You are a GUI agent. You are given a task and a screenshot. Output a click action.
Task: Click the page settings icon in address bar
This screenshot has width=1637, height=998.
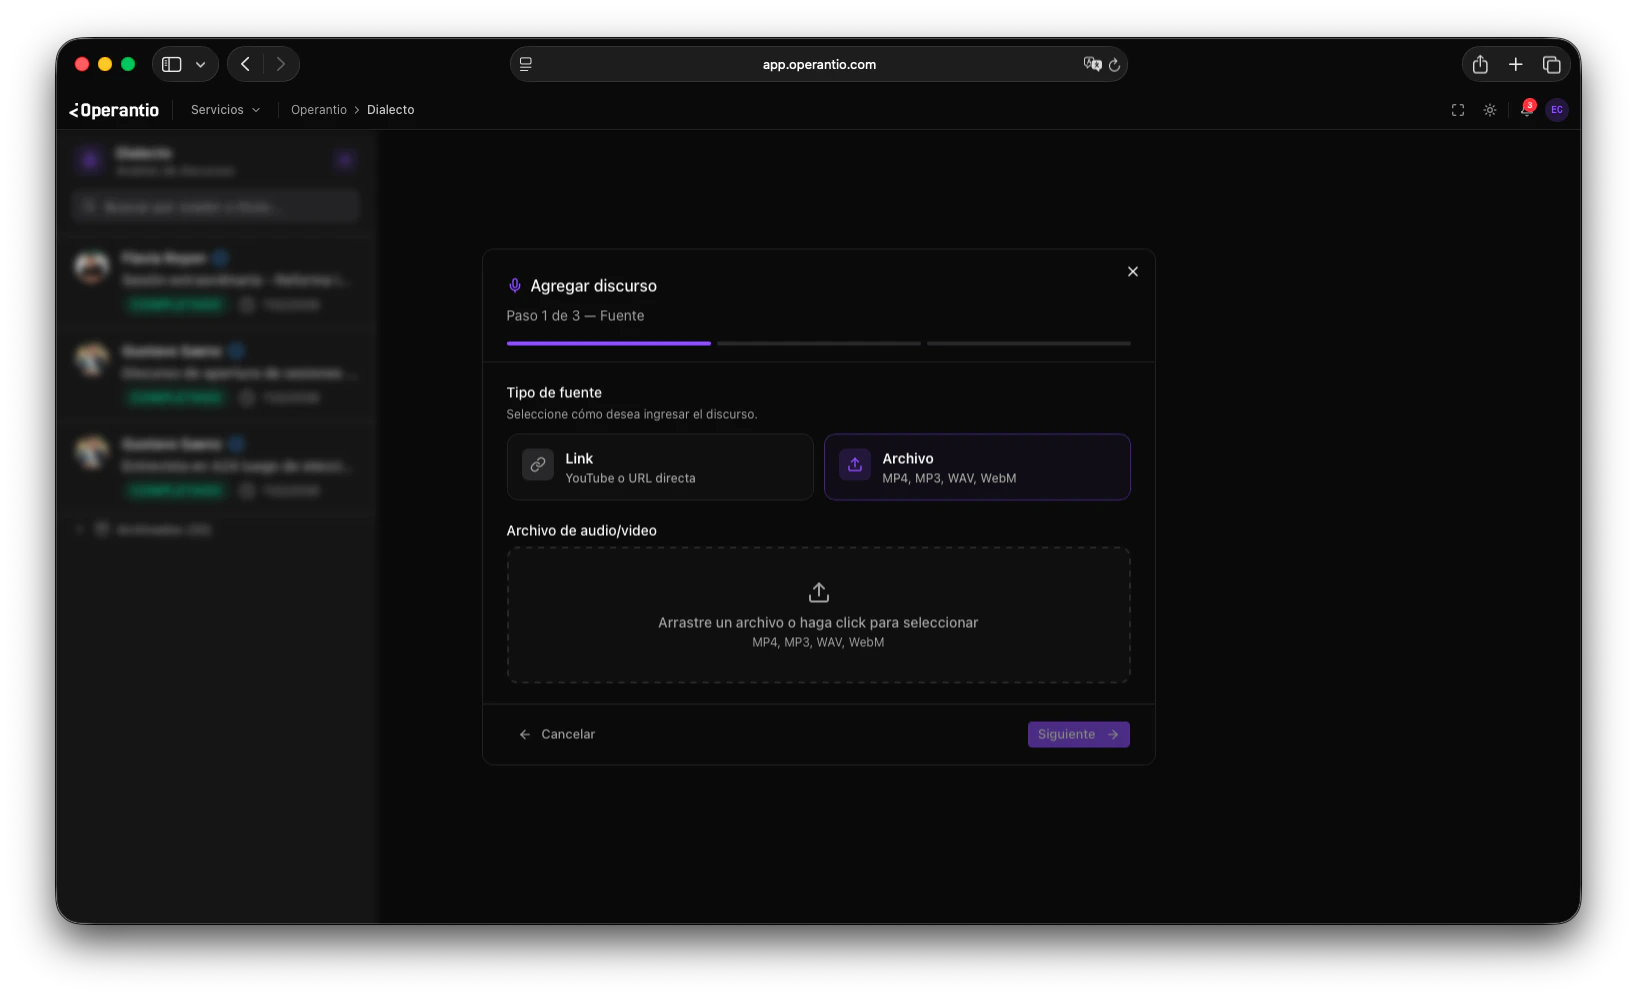[x=526, y=64]
